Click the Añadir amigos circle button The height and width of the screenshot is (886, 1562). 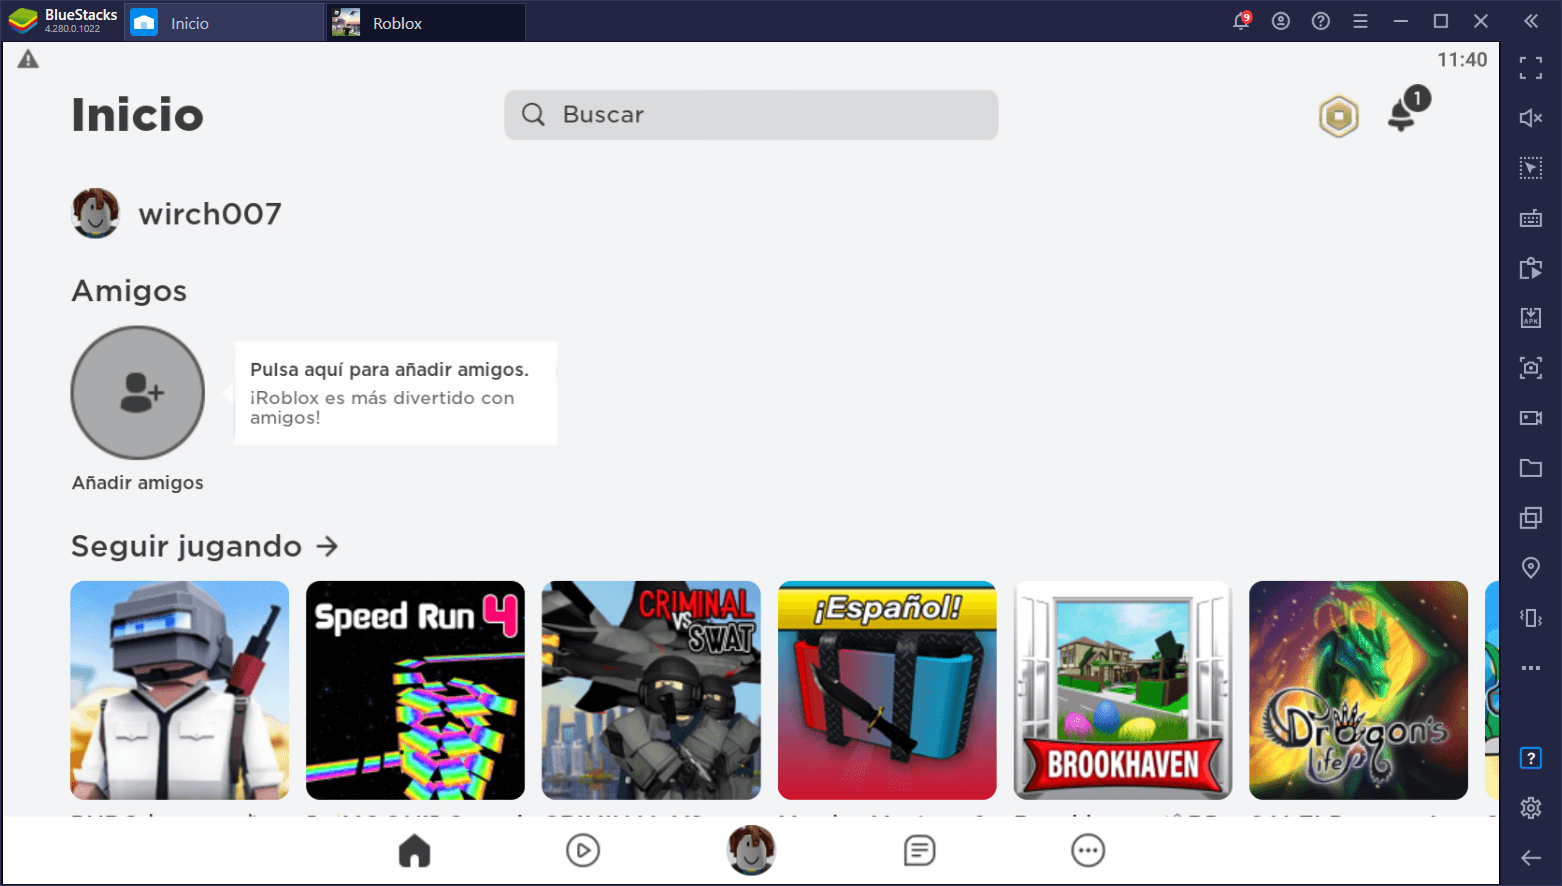(138, 393)
